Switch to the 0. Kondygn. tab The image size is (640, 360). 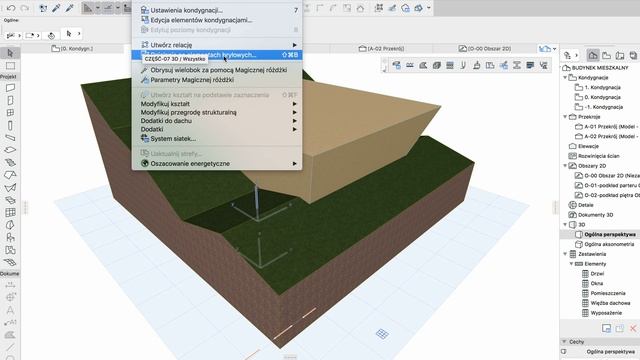click(x=73, y=49)
